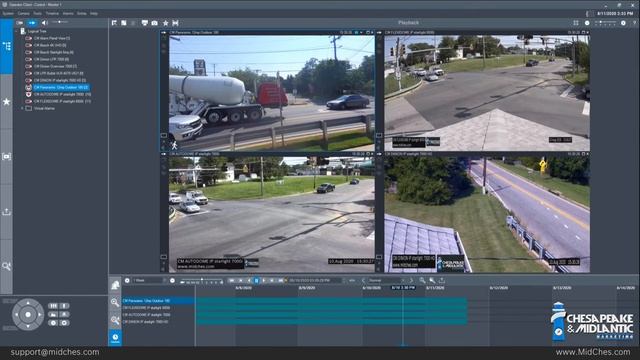Click the play reverse button
640x360 pixels.
(x=249, y=281)
